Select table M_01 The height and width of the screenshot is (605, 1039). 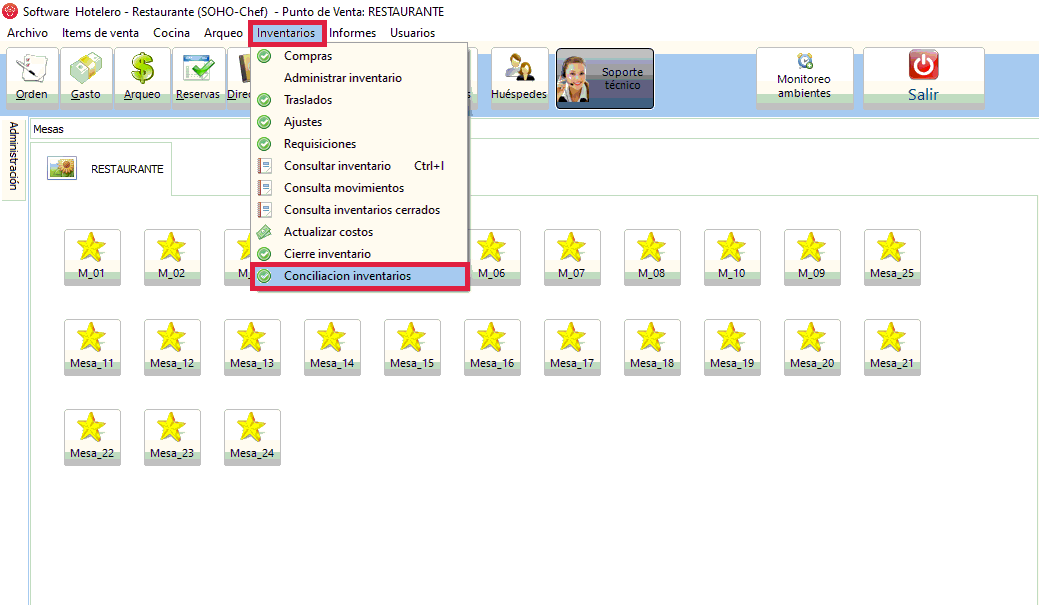[92, 257]
